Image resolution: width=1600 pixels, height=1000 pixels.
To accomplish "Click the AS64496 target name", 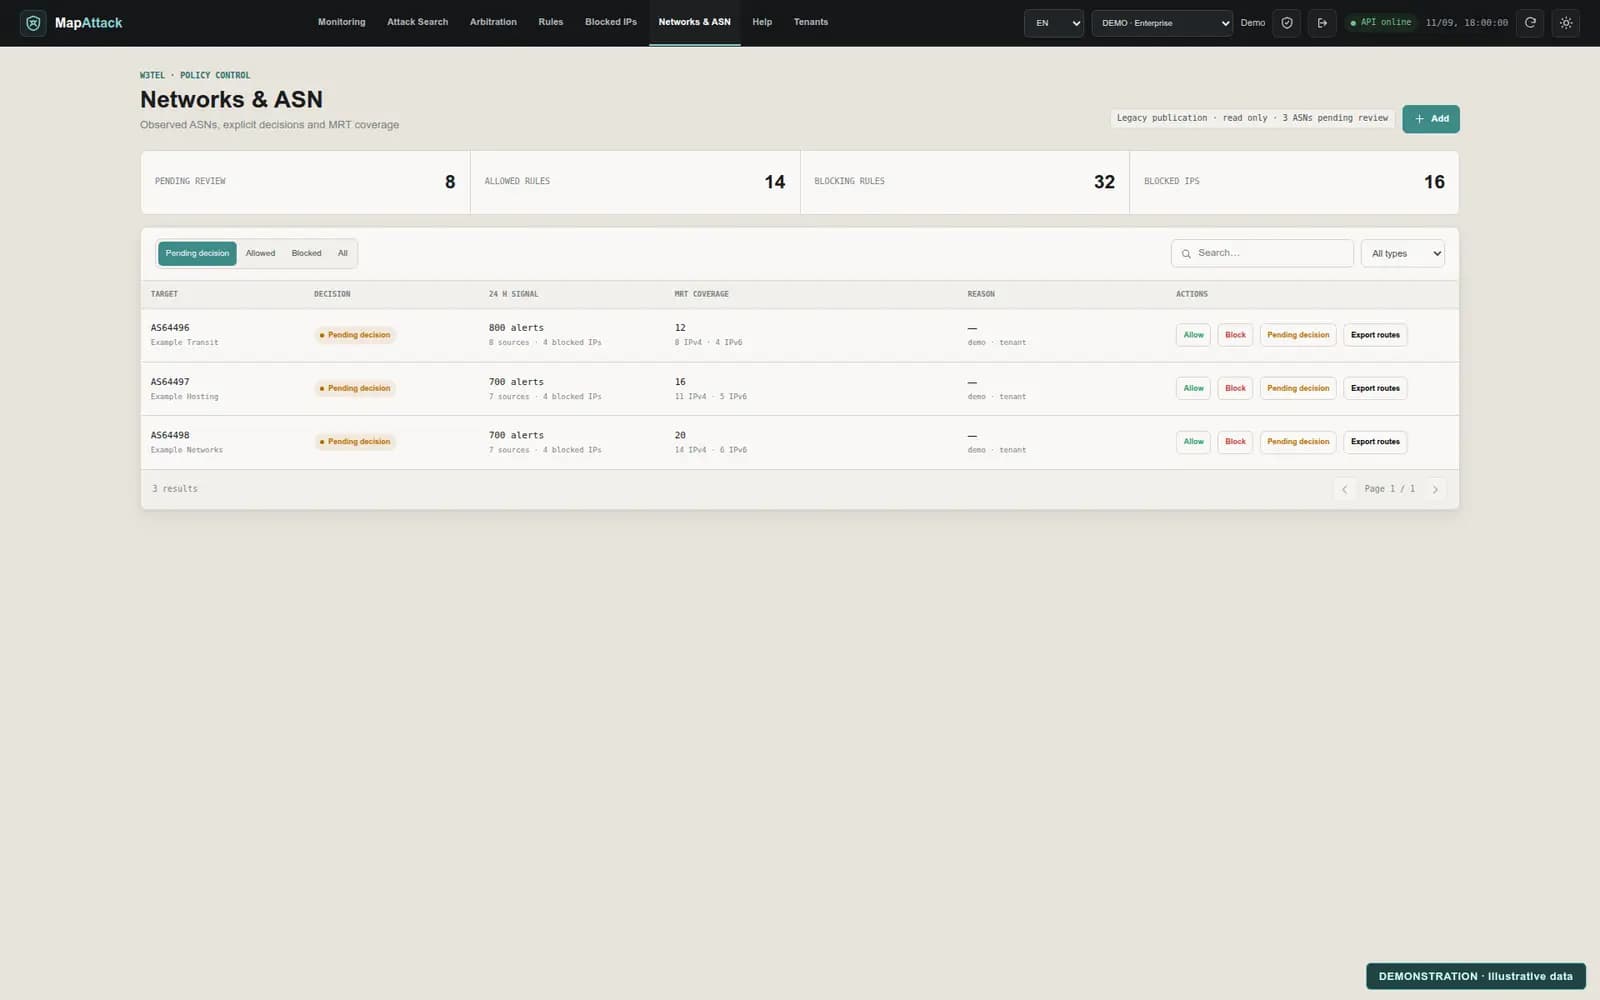I will 170,328.
